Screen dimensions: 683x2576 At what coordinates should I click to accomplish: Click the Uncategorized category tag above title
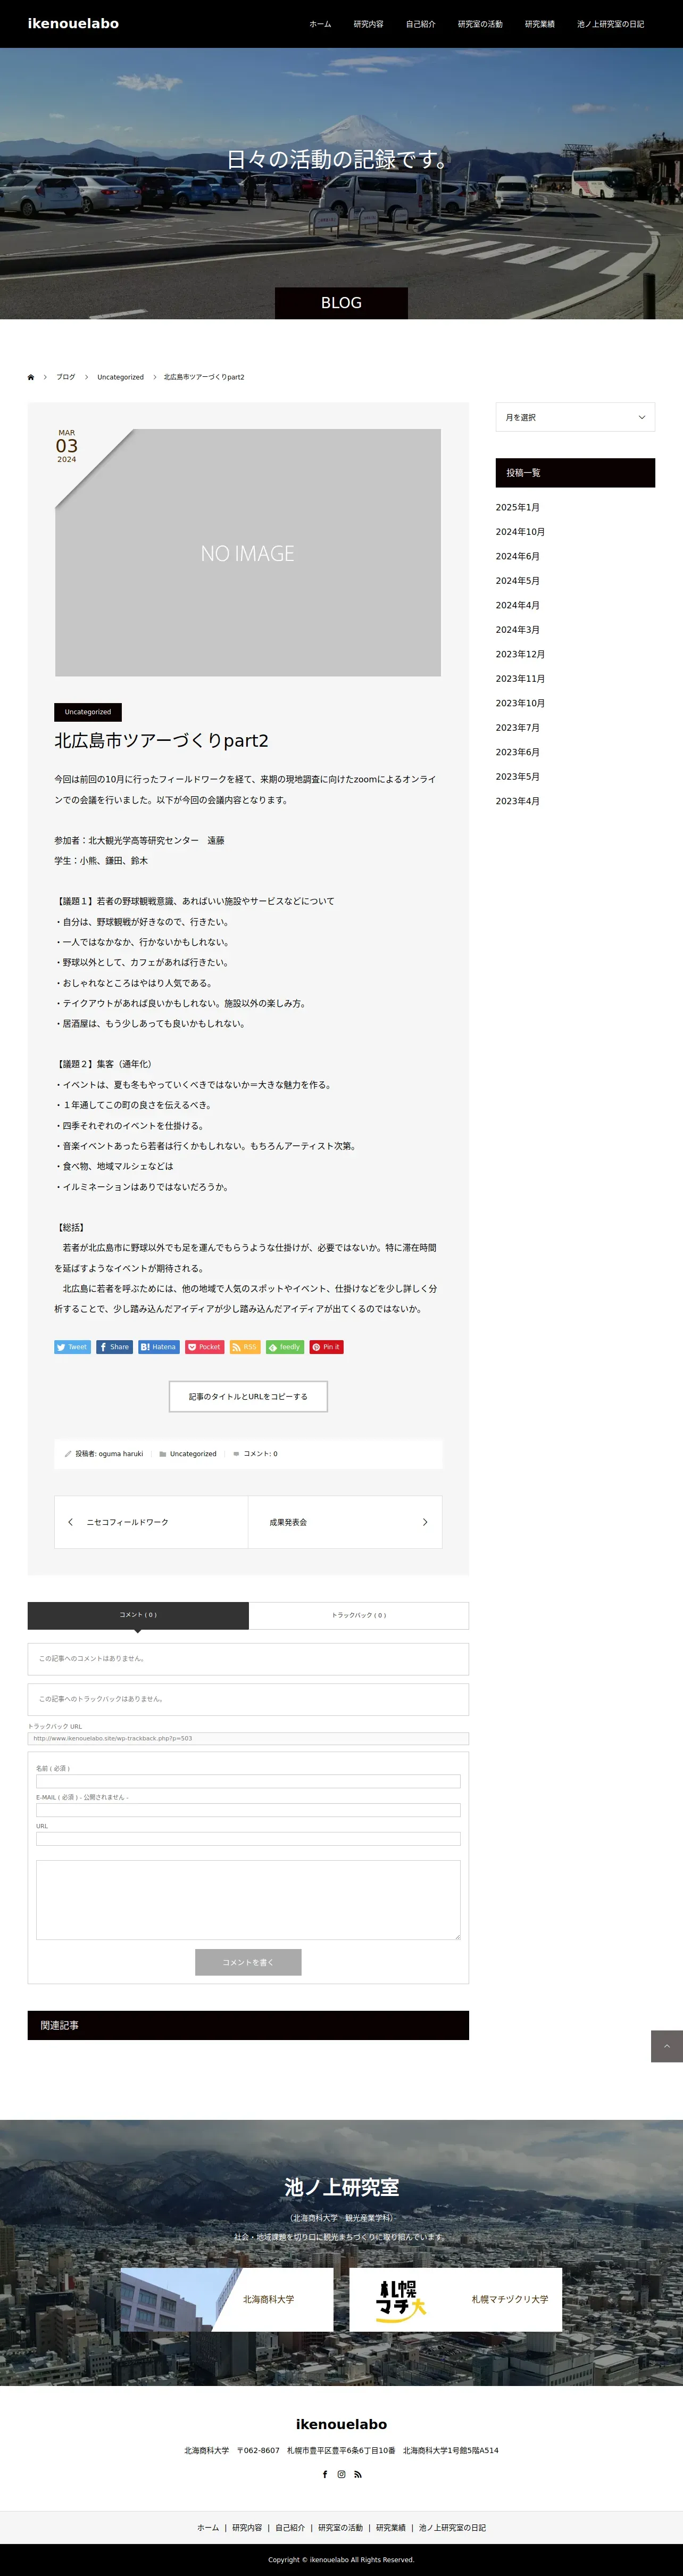coord(88,712)
